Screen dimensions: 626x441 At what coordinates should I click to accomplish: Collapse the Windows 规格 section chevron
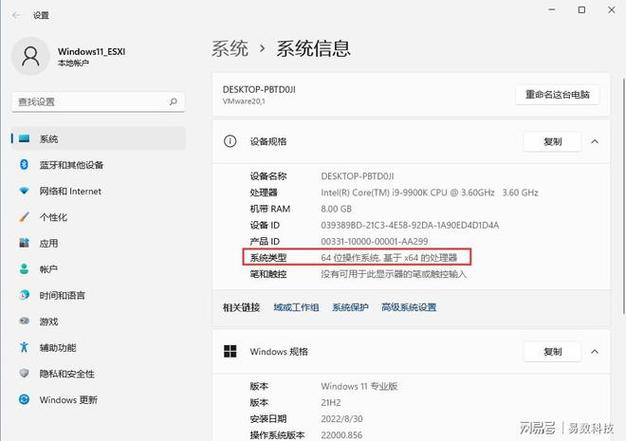[x=595, y=351]
